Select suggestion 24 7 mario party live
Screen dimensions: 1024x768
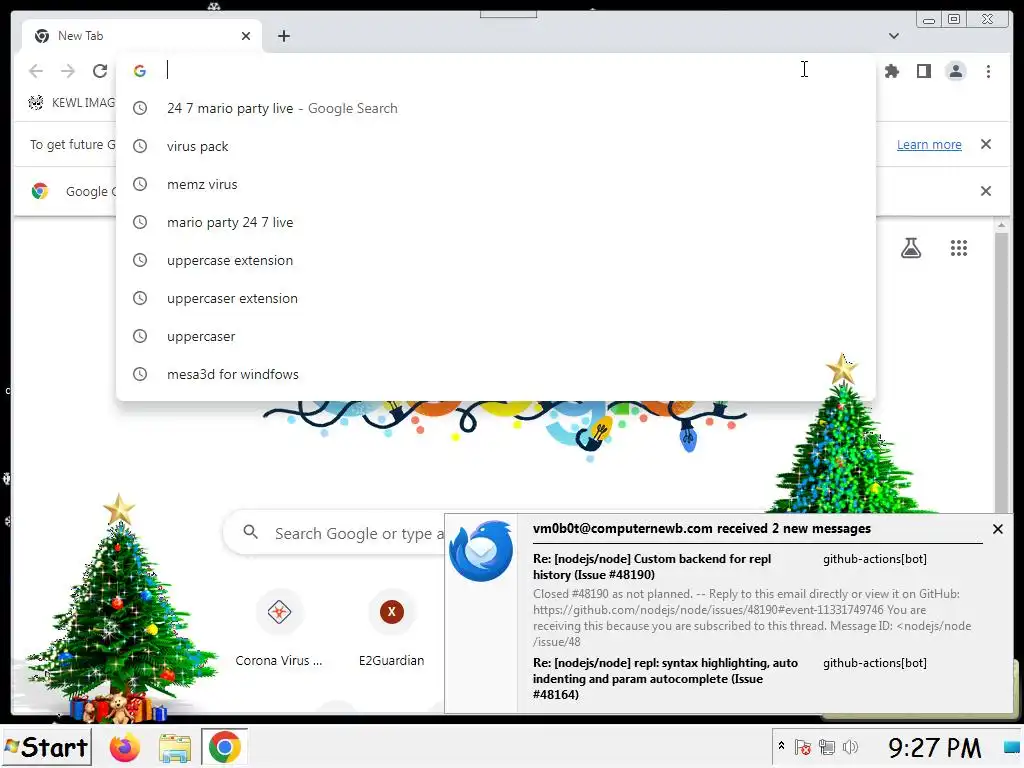496,108
